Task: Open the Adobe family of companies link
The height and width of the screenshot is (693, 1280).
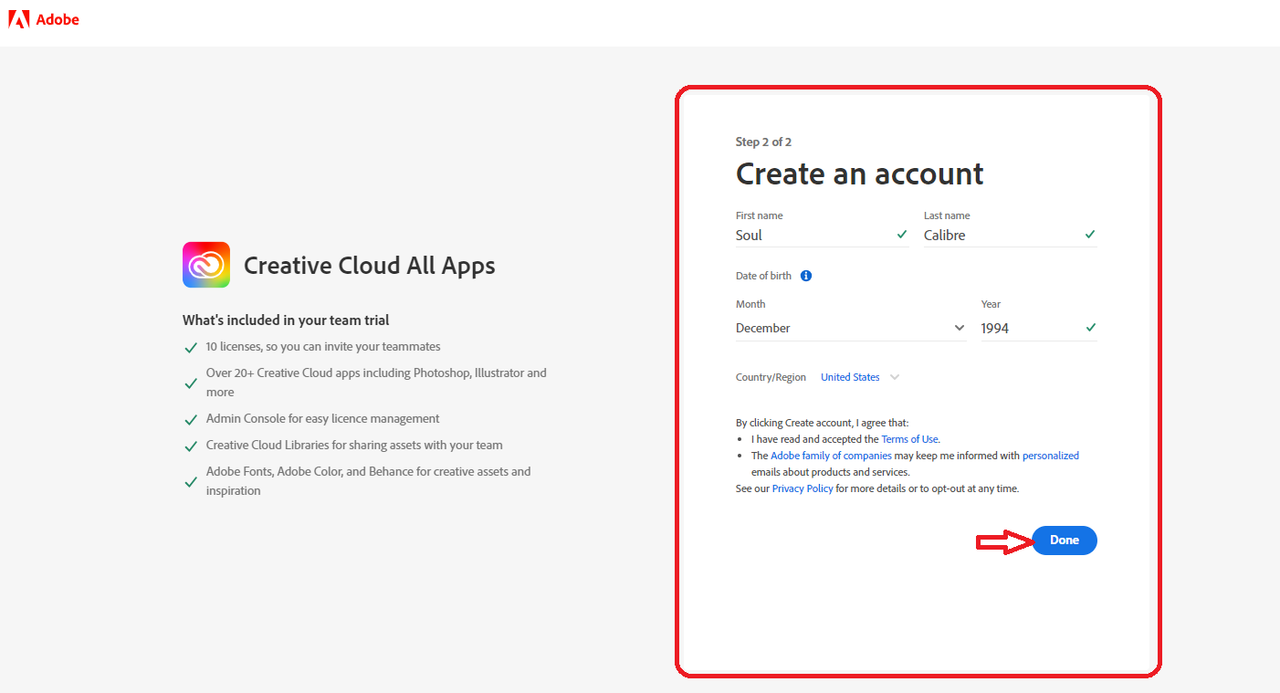Action: click(x=831, y=455)
